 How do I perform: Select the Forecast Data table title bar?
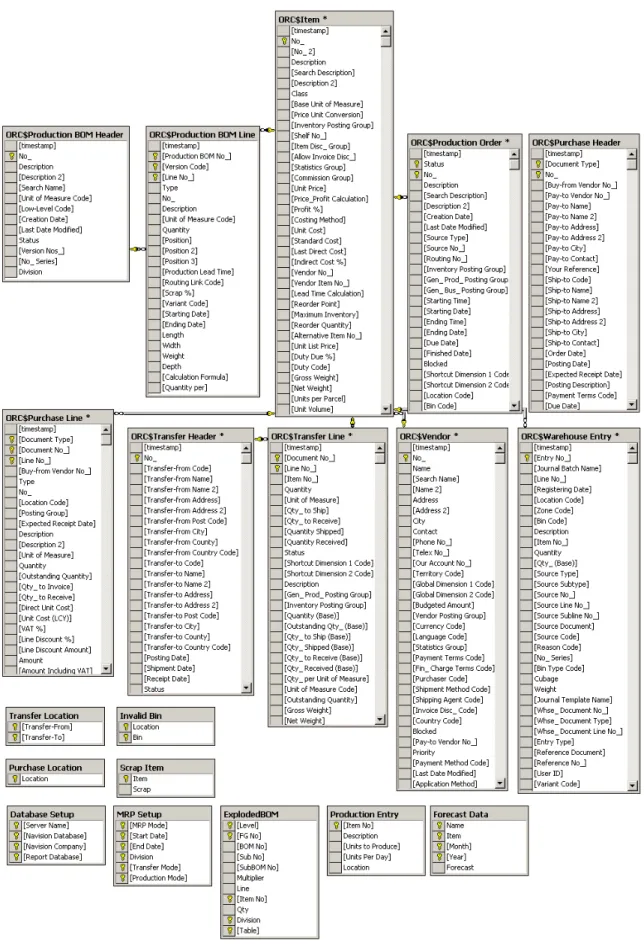pos(479,814)
